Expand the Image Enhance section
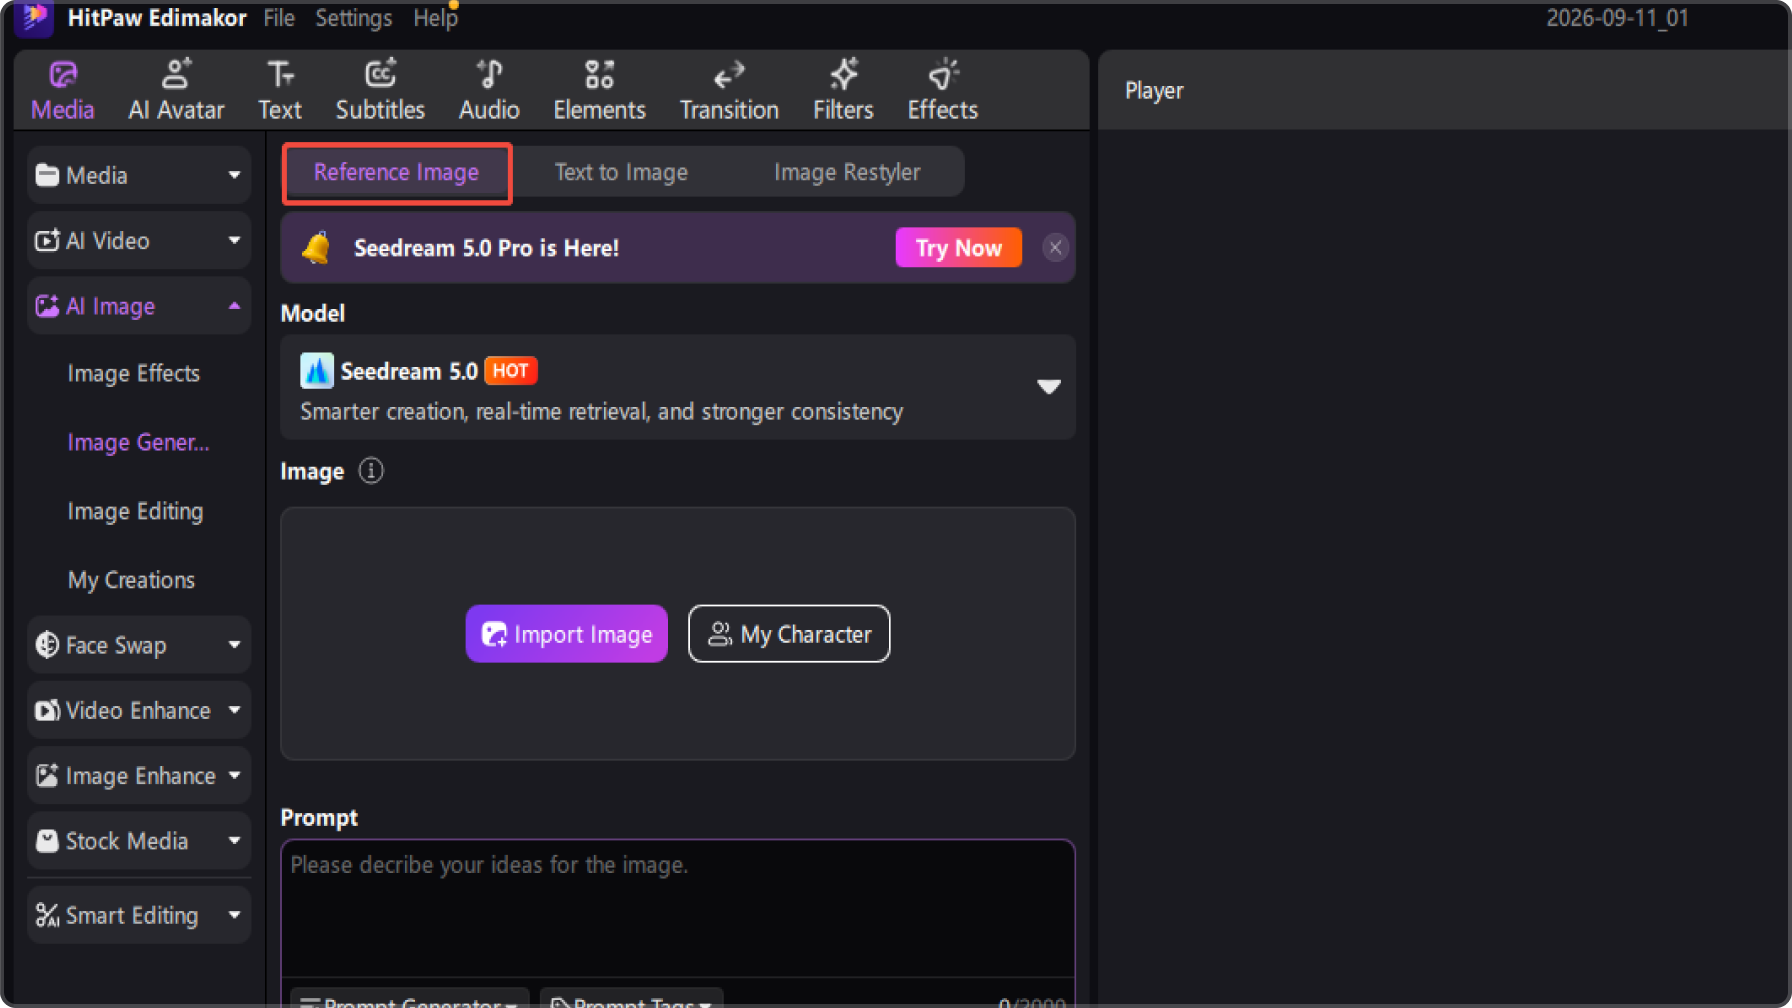 click(x=139, y=776)
